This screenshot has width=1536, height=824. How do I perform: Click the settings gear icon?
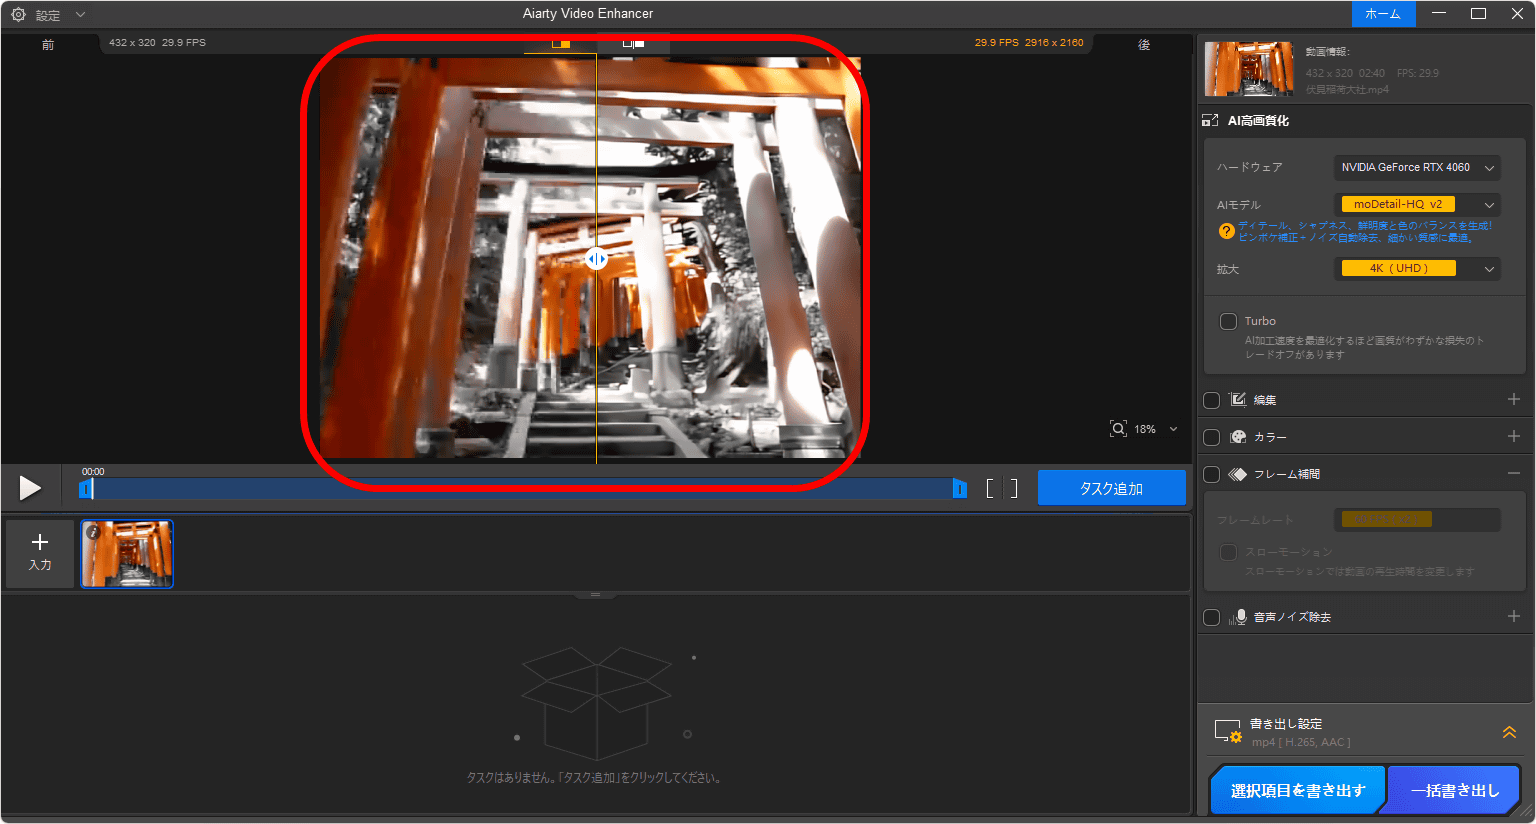[18, 15]
